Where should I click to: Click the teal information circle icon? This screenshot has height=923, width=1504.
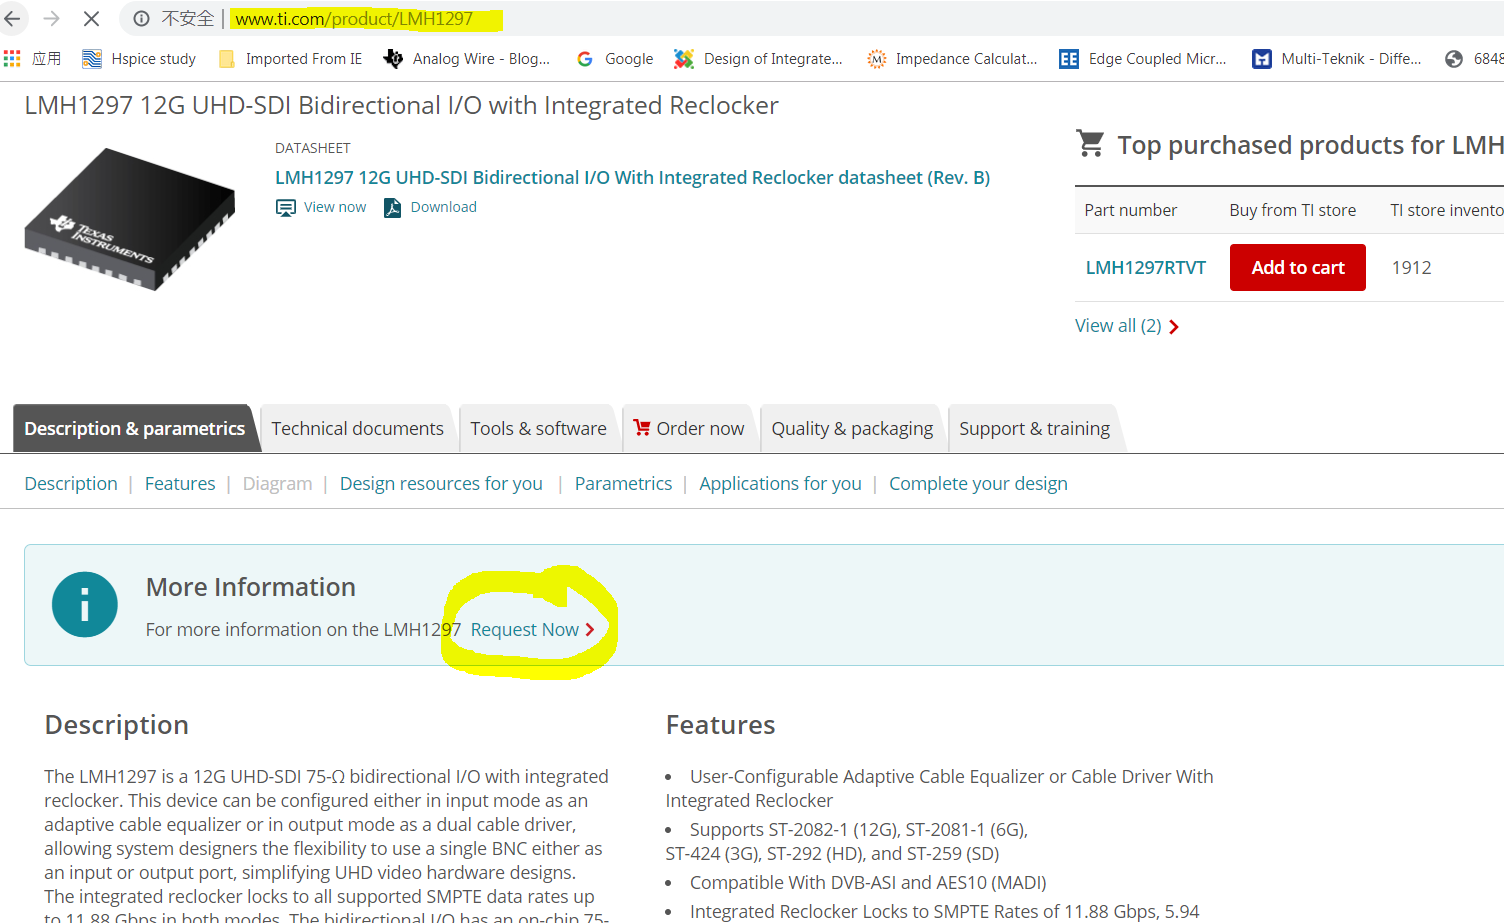pyautogui.click(x=85, y=604)
